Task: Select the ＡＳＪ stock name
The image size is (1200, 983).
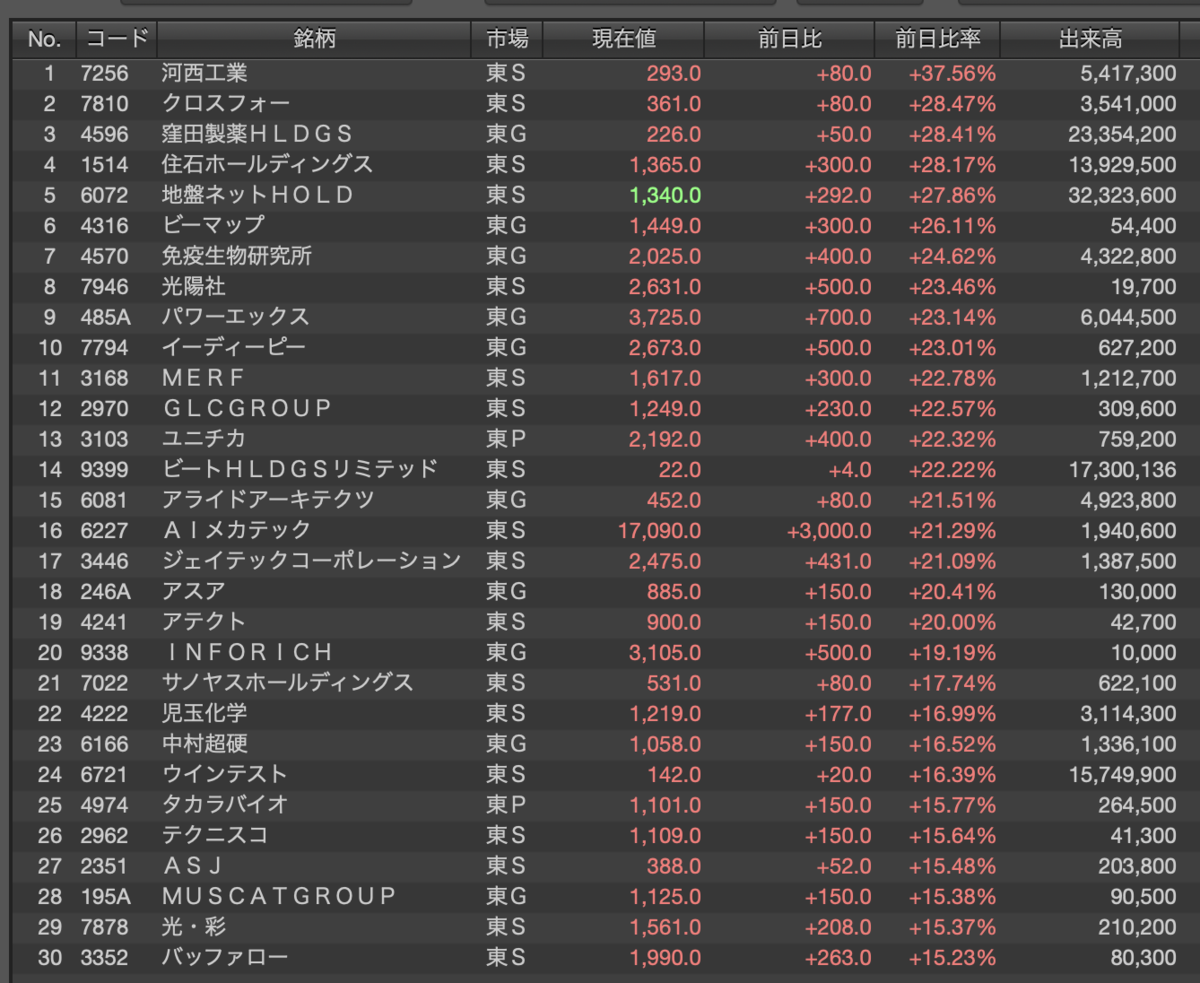Action: point(192,866)
